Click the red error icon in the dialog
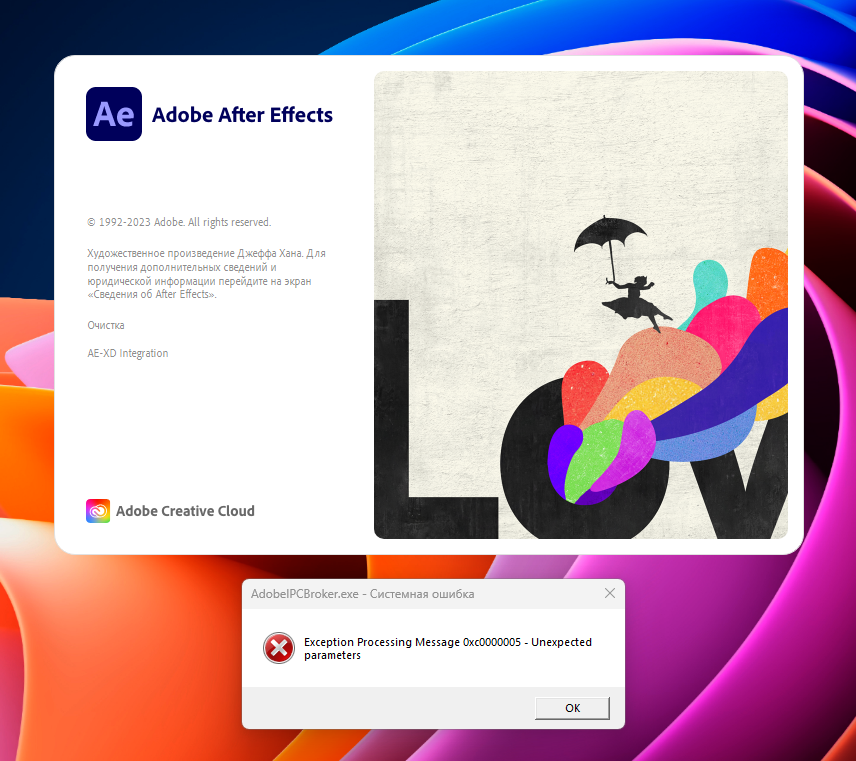 [x=280, y=648]
